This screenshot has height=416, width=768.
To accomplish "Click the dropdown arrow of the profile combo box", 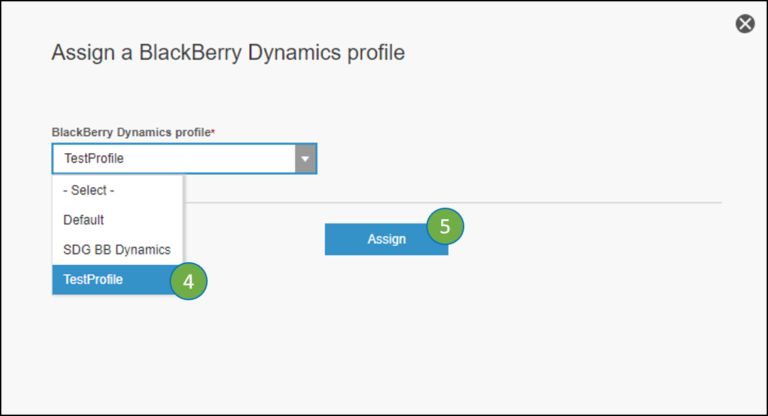I will tap(305, 159).
